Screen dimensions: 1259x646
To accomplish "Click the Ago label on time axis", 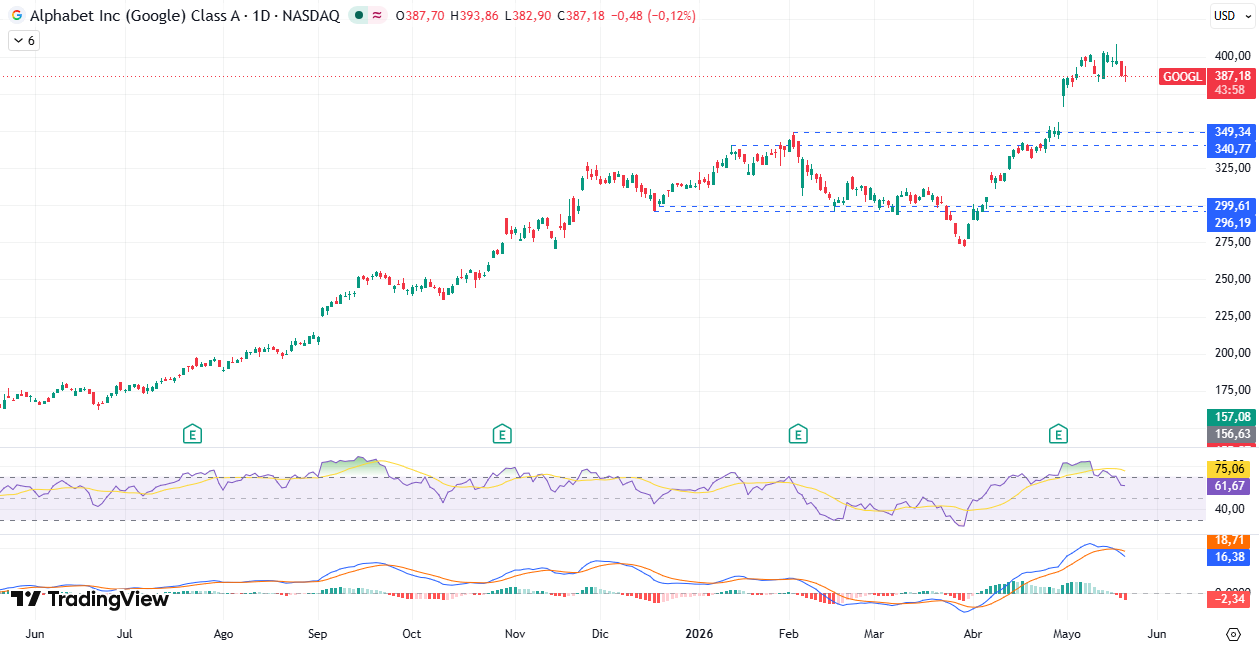I will coord(223,634).
